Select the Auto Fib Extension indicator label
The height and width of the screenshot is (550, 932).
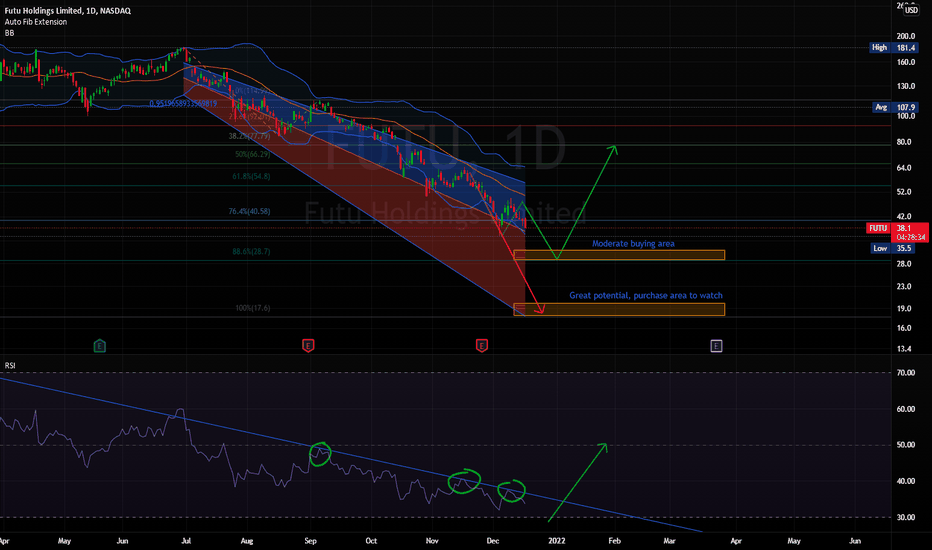tap(36, 22)
